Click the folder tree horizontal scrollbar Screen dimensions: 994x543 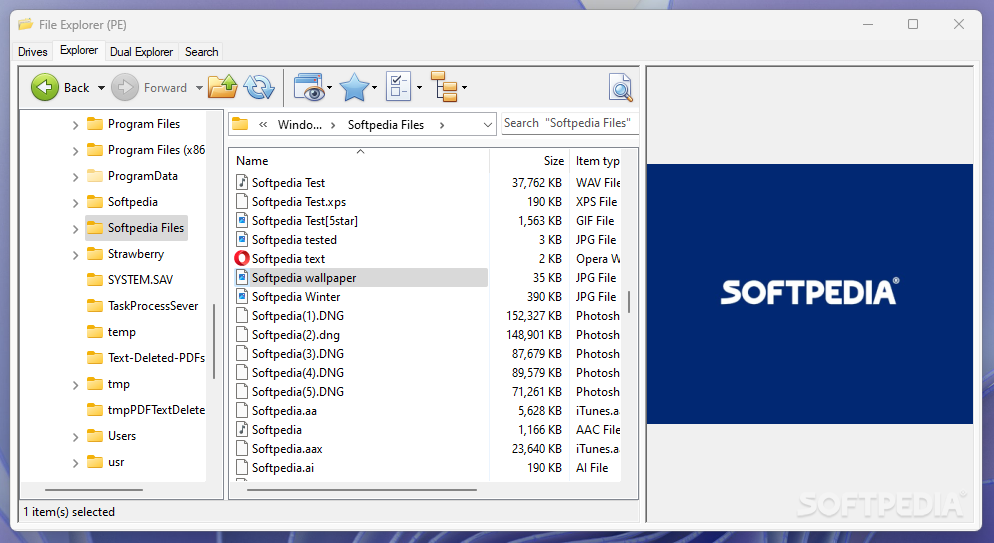(94, 490)
